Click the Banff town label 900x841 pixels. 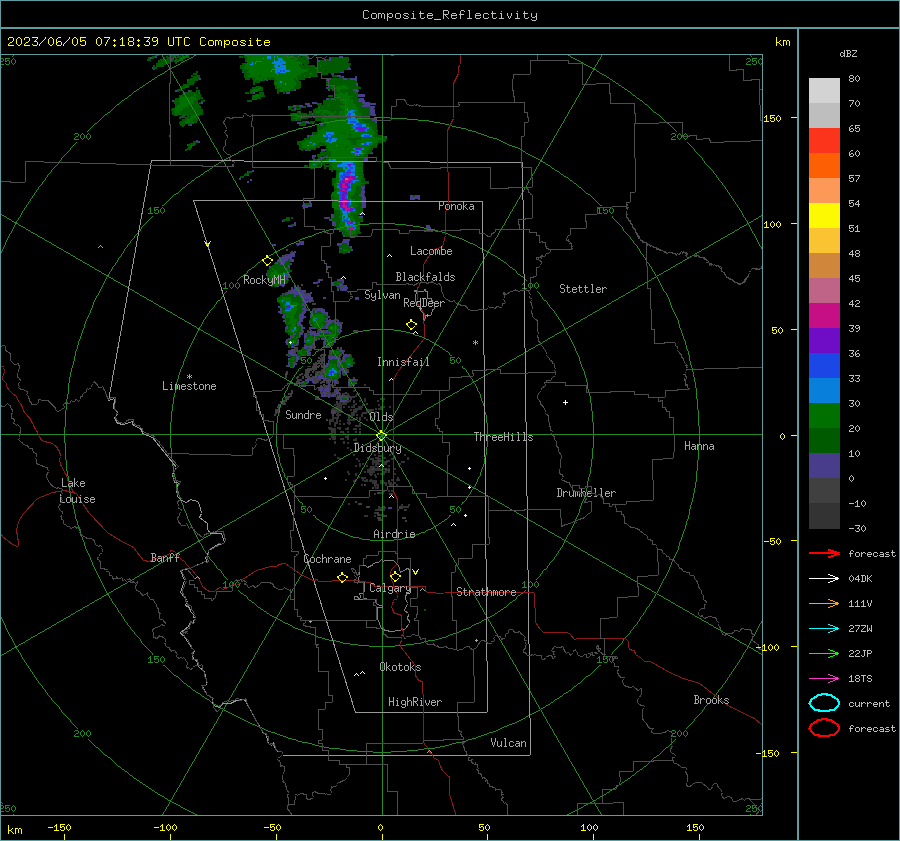point(165,558)
